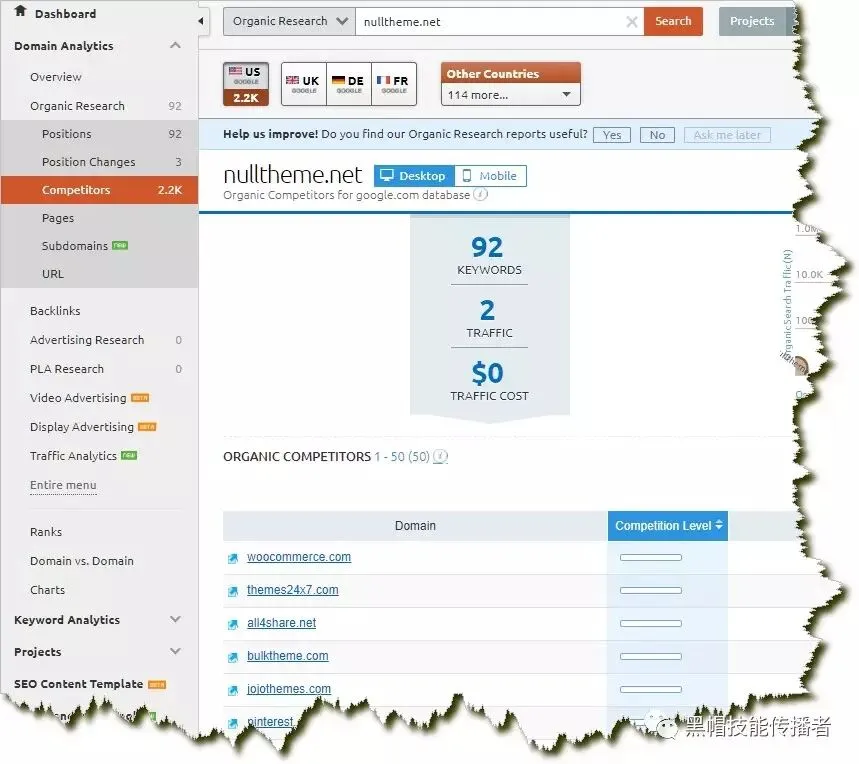Open Backlinks in sidebar
Screen dimensions: 859x764
click(x=55, y=311)
